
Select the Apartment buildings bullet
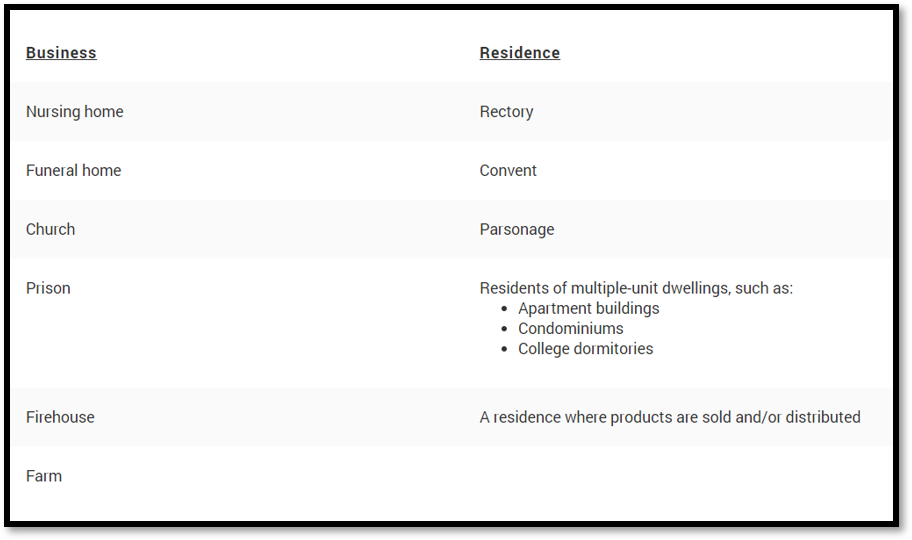pos(589,308)
